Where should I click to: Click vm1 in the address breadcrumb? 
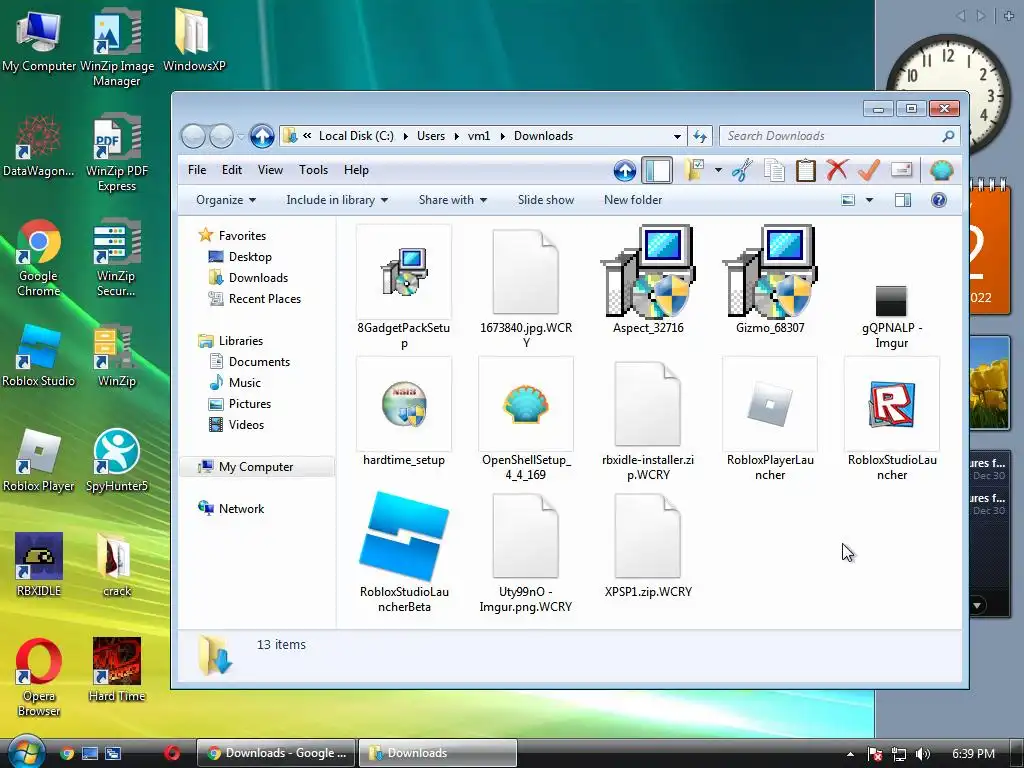coord(479,136)
